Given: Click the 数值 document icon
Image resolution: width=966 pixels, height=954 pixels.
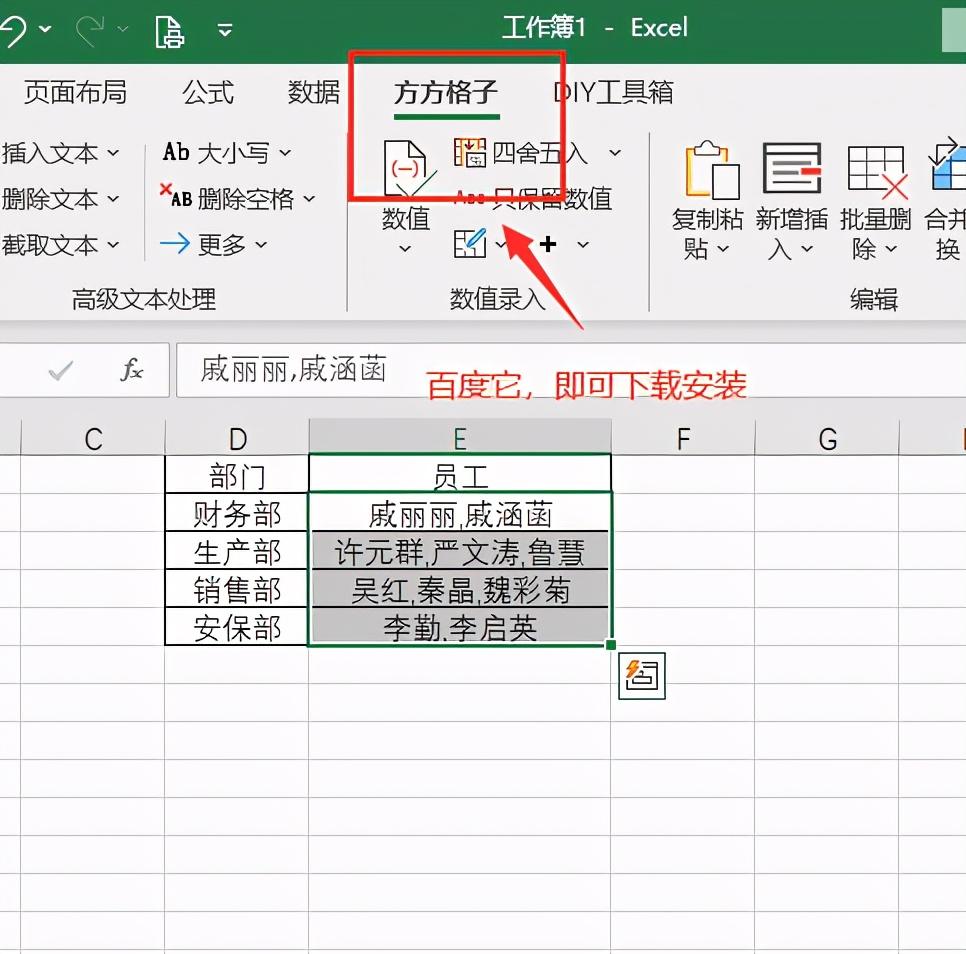Looking at the screenshot, I should coord(408,170).
